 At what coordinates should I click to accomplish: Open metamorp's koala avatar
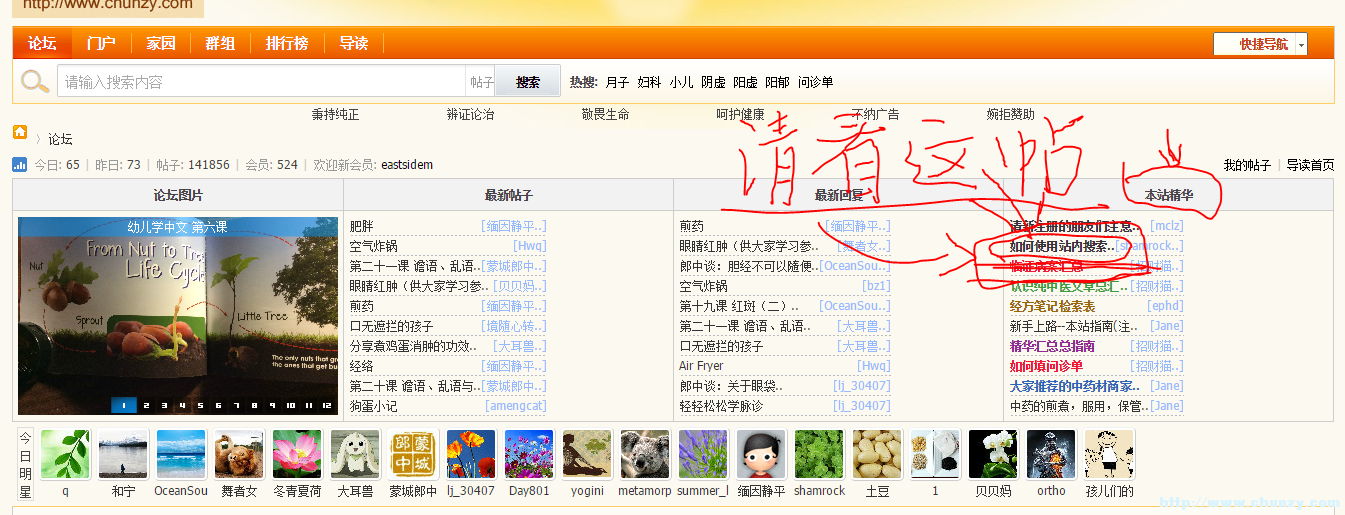click(x=645, y=455)
